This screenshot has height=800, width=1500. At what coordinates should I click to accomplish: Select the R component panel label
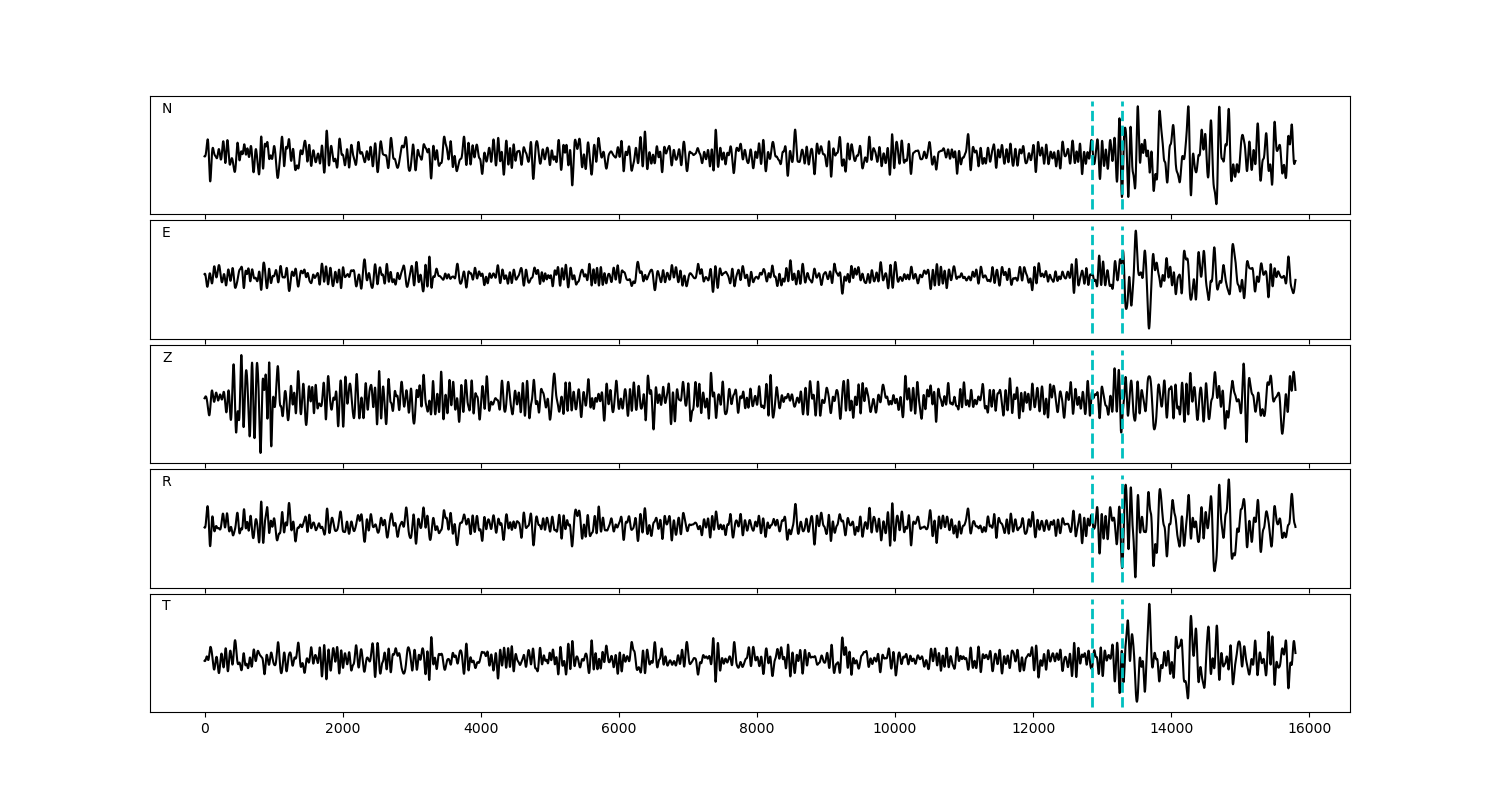(x=167, y=482)
